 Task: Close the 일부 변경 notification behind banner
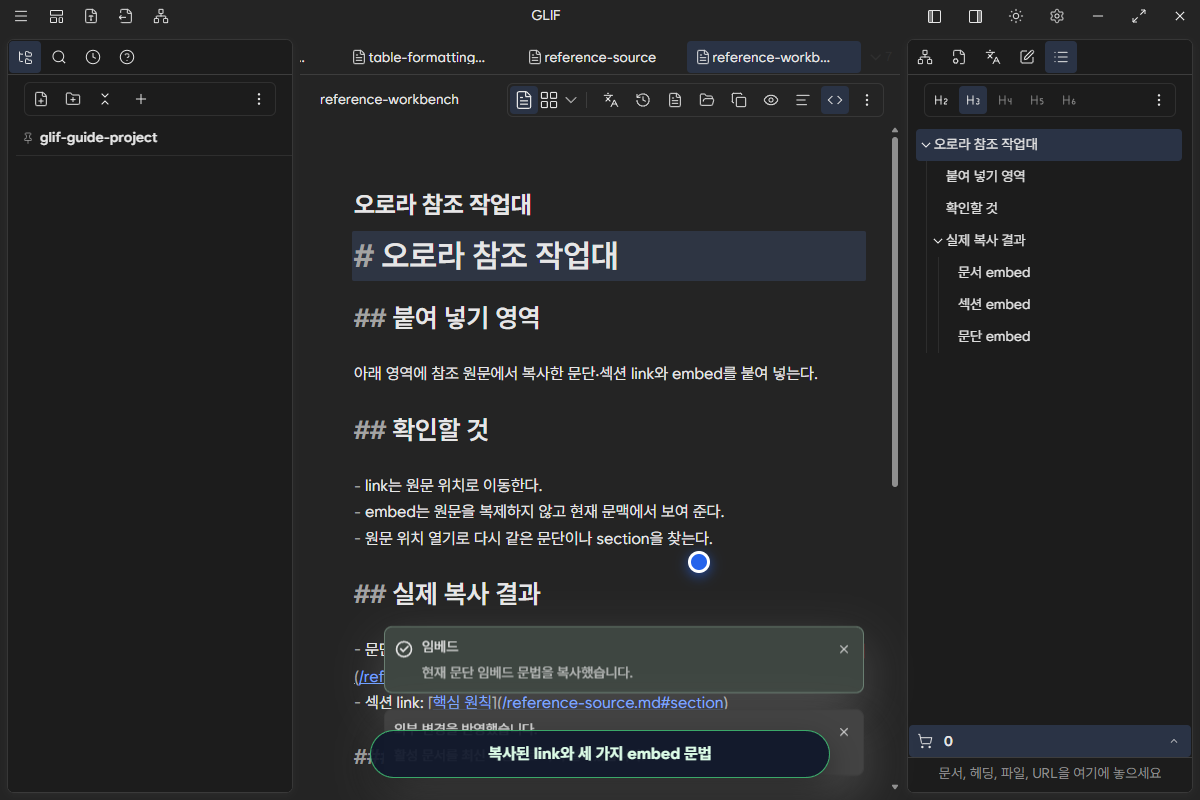[844, 732]
